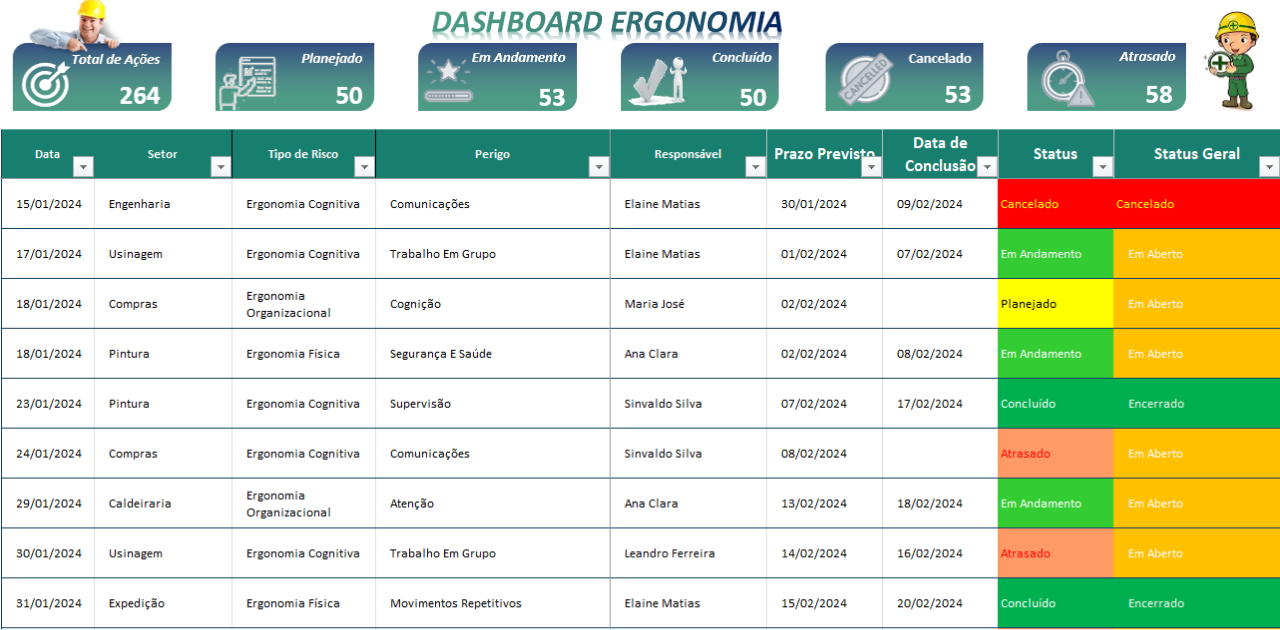Open the Perigo column filter arrow

[x=598, y=167]
